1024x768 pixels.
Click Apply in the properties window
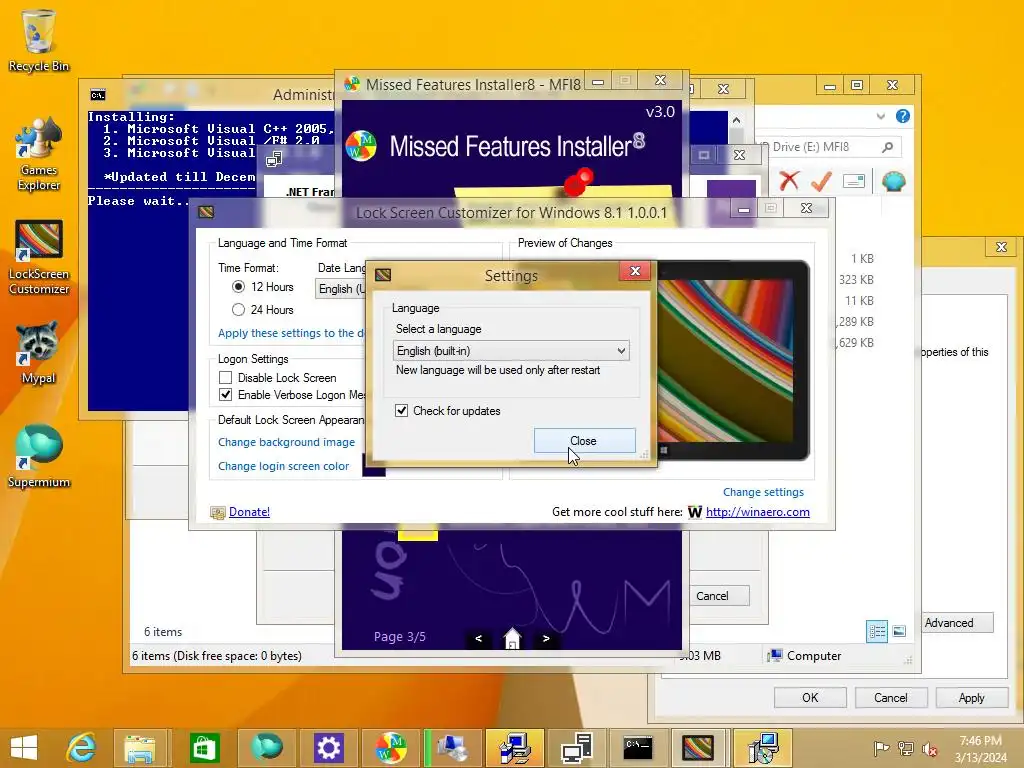tap(971, 697)
